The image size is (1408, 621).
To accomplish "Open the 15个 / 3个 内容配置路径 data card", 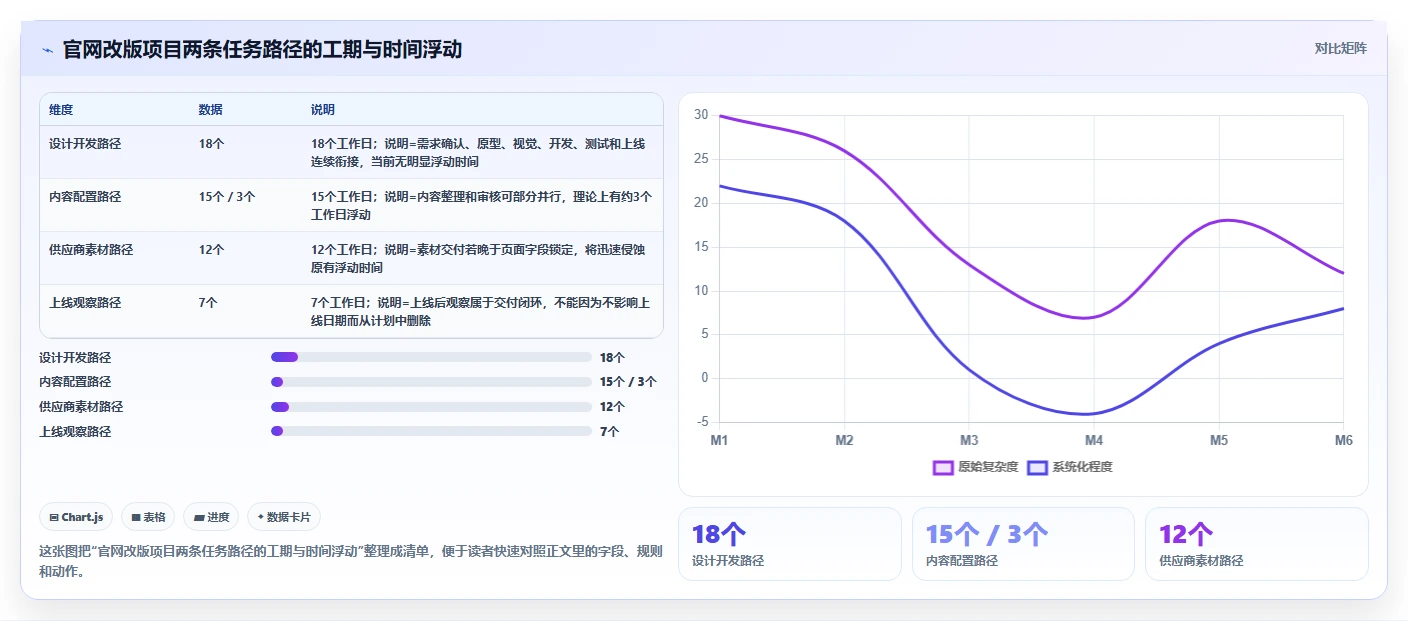I will click(x=1023, y=544).
